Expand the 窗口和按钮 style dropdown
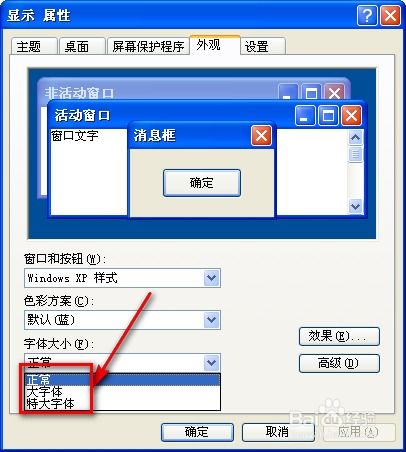This screenshot has height=452, width=406. (212, 278)
